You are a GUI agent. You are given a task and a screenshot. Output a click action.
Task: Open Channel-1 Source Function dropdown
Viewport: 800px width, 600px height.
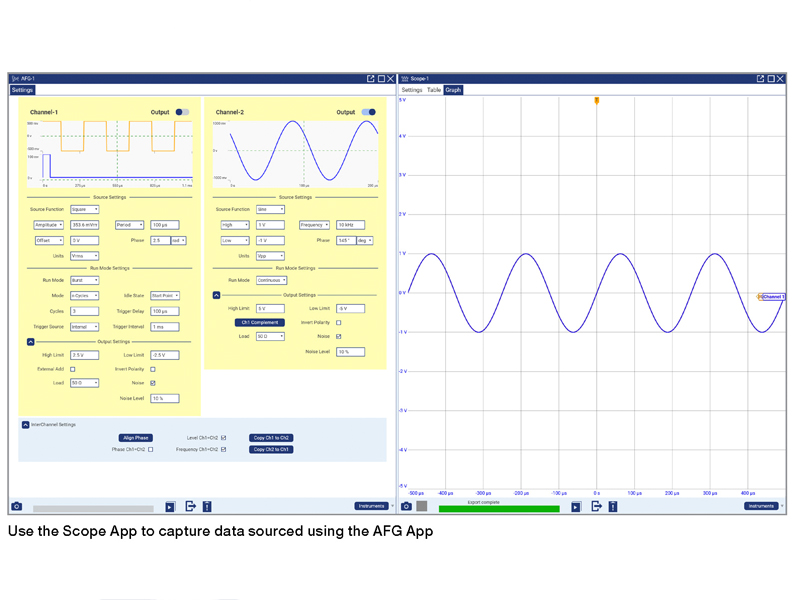(84, 210)
